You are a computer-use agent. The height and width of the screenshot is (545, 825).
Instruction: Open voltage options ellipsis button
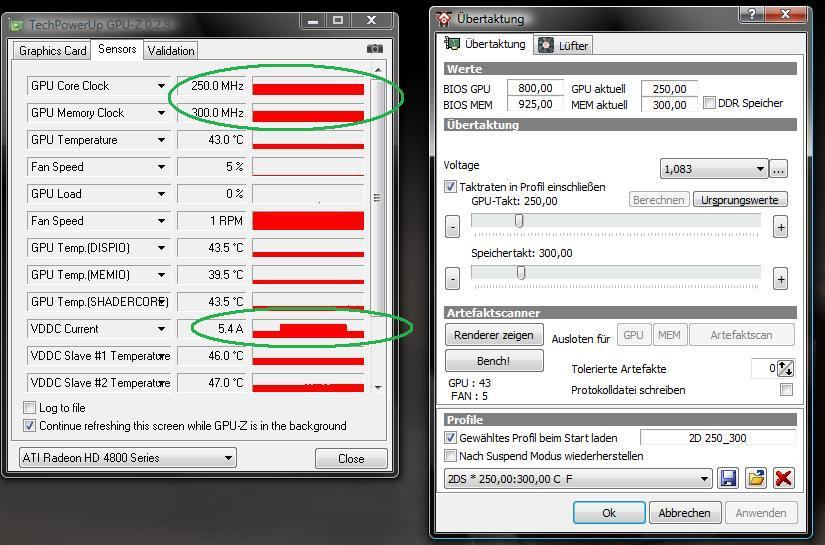(x=779, y=169)
